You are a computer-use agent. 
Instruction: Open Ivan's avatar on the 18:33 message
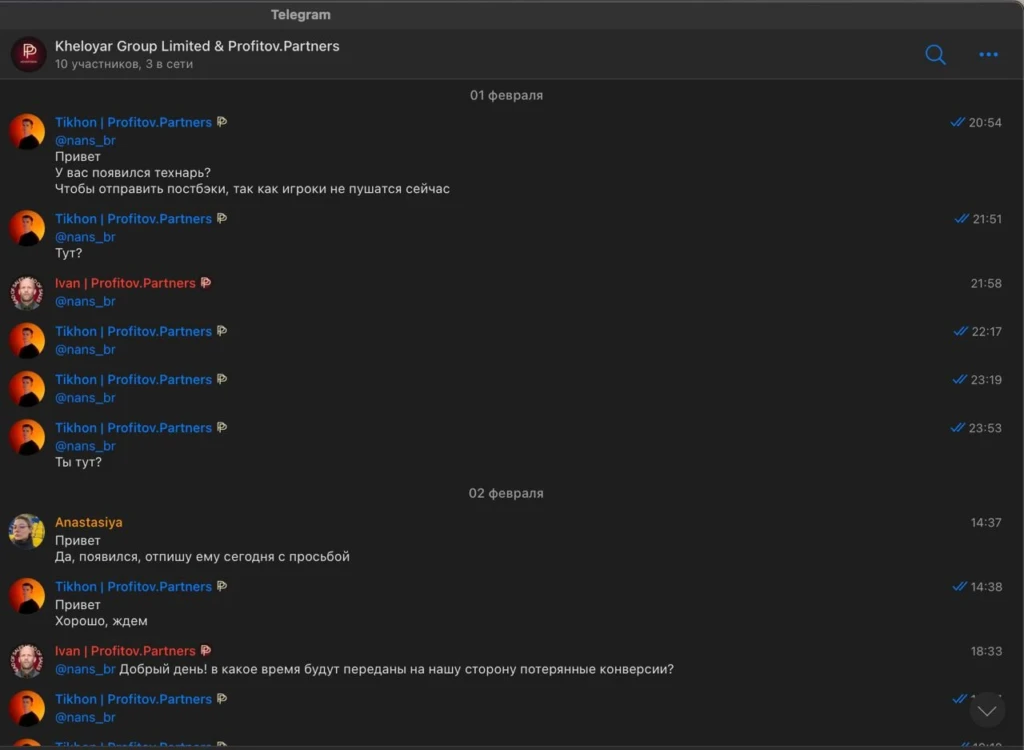click(27, 660)
